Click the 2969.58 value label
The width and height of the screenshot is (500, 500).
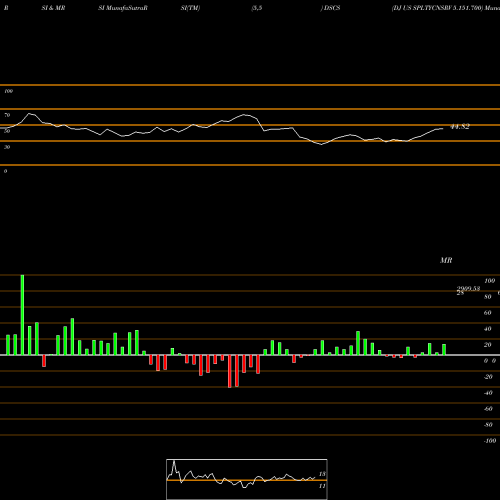click(x=468, y=289)
